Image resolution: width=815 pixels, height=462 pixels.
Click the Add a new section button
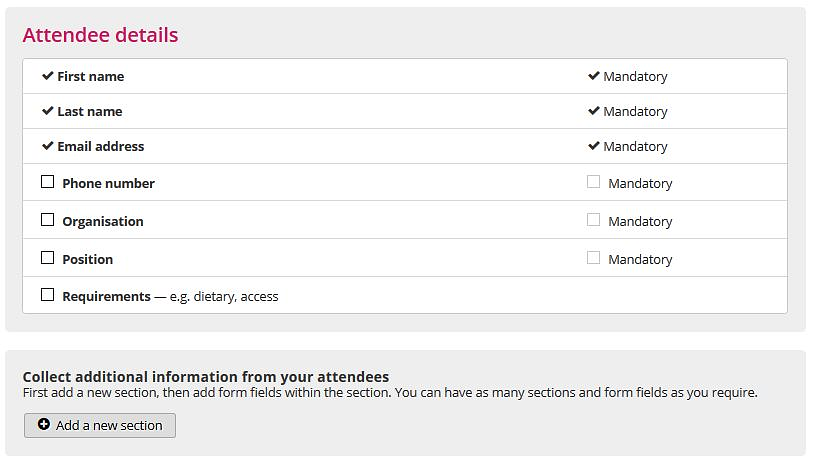[x=100, y=425]
